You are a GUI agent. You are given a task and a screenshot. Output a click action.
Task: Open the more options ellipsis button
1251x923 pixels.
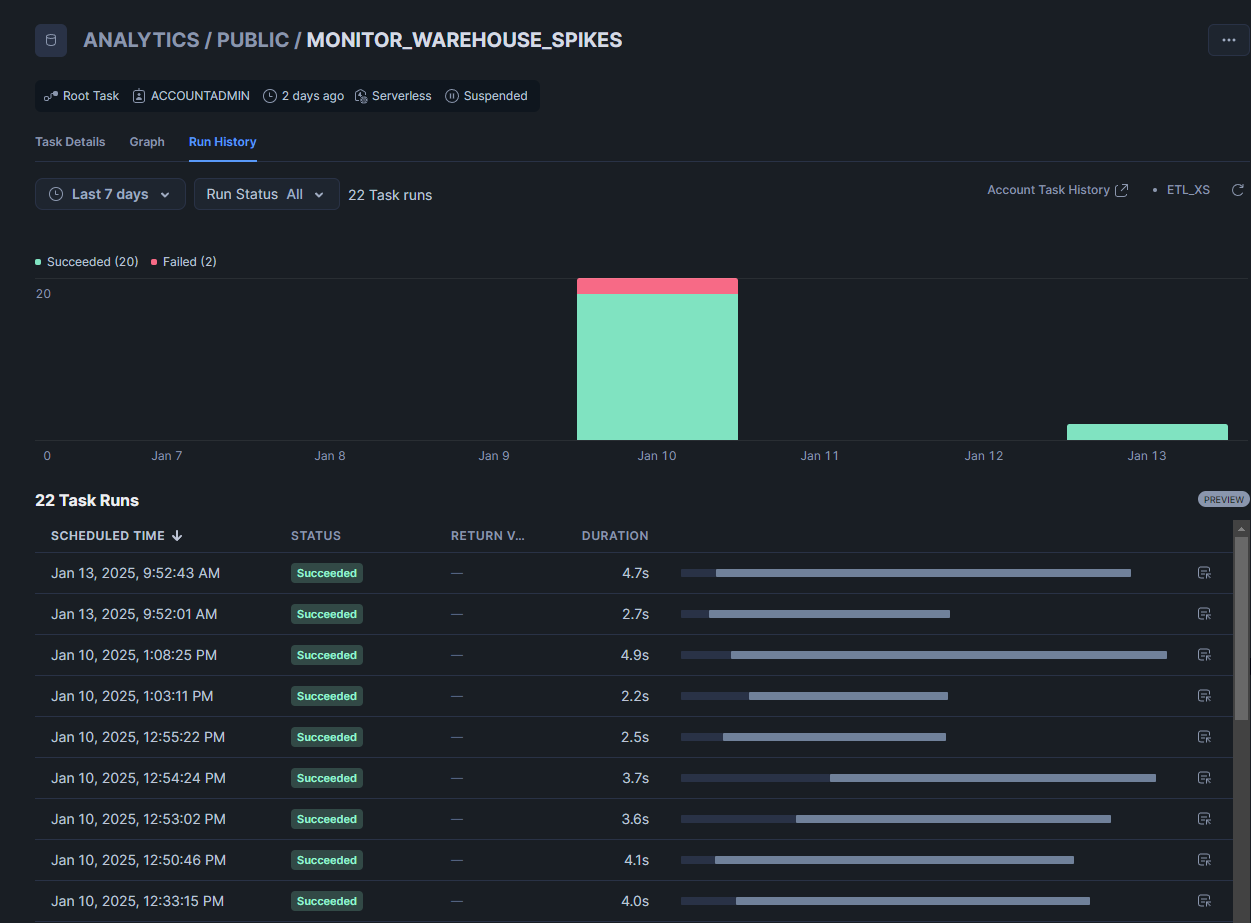1228,40
